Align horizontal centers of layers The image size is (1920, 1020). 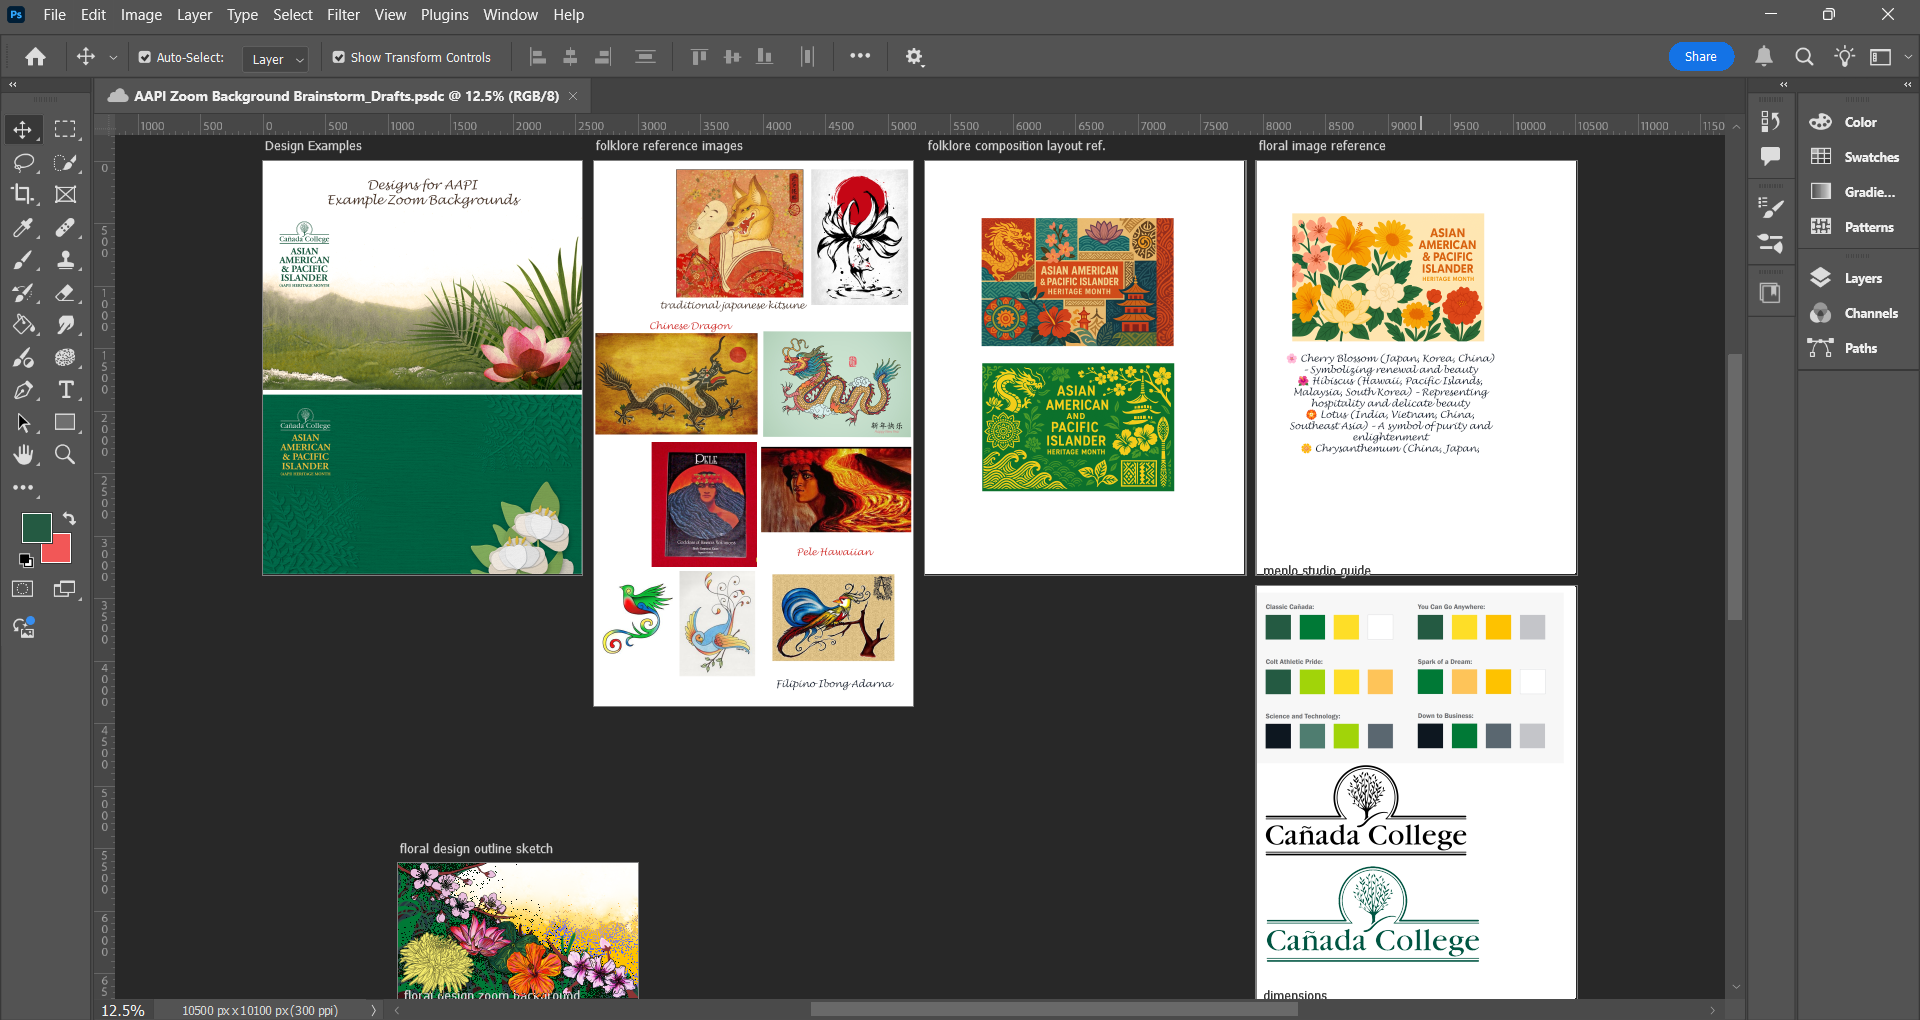pos(570,57)
